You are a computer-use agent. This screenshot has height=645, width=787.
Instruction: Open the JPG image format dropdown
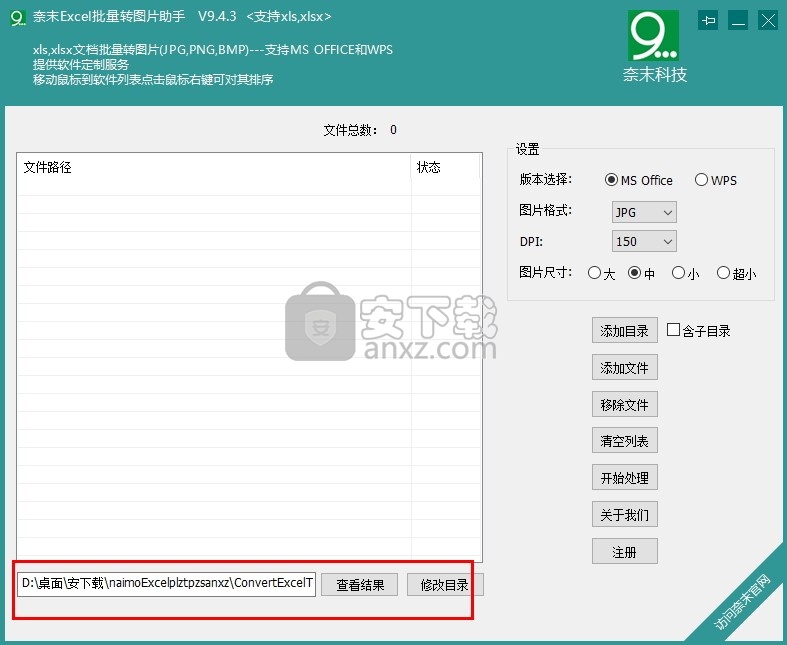[644, 212]
